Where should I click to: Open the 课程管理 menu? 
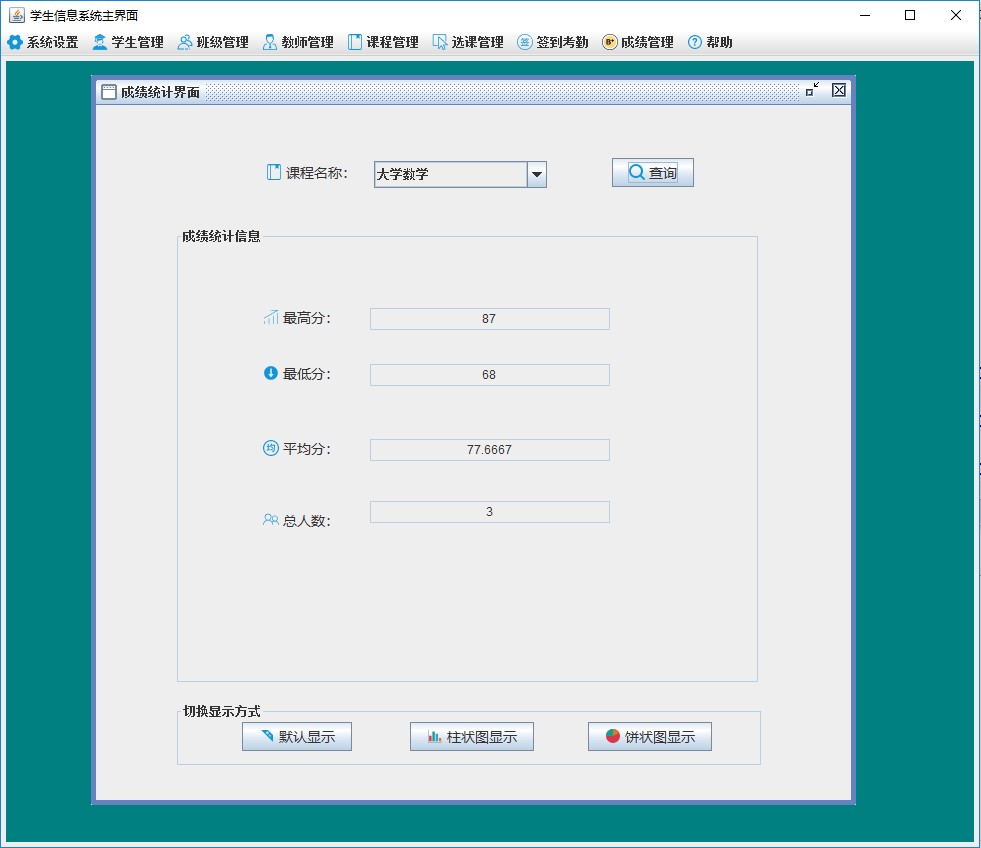pos(384,42)
